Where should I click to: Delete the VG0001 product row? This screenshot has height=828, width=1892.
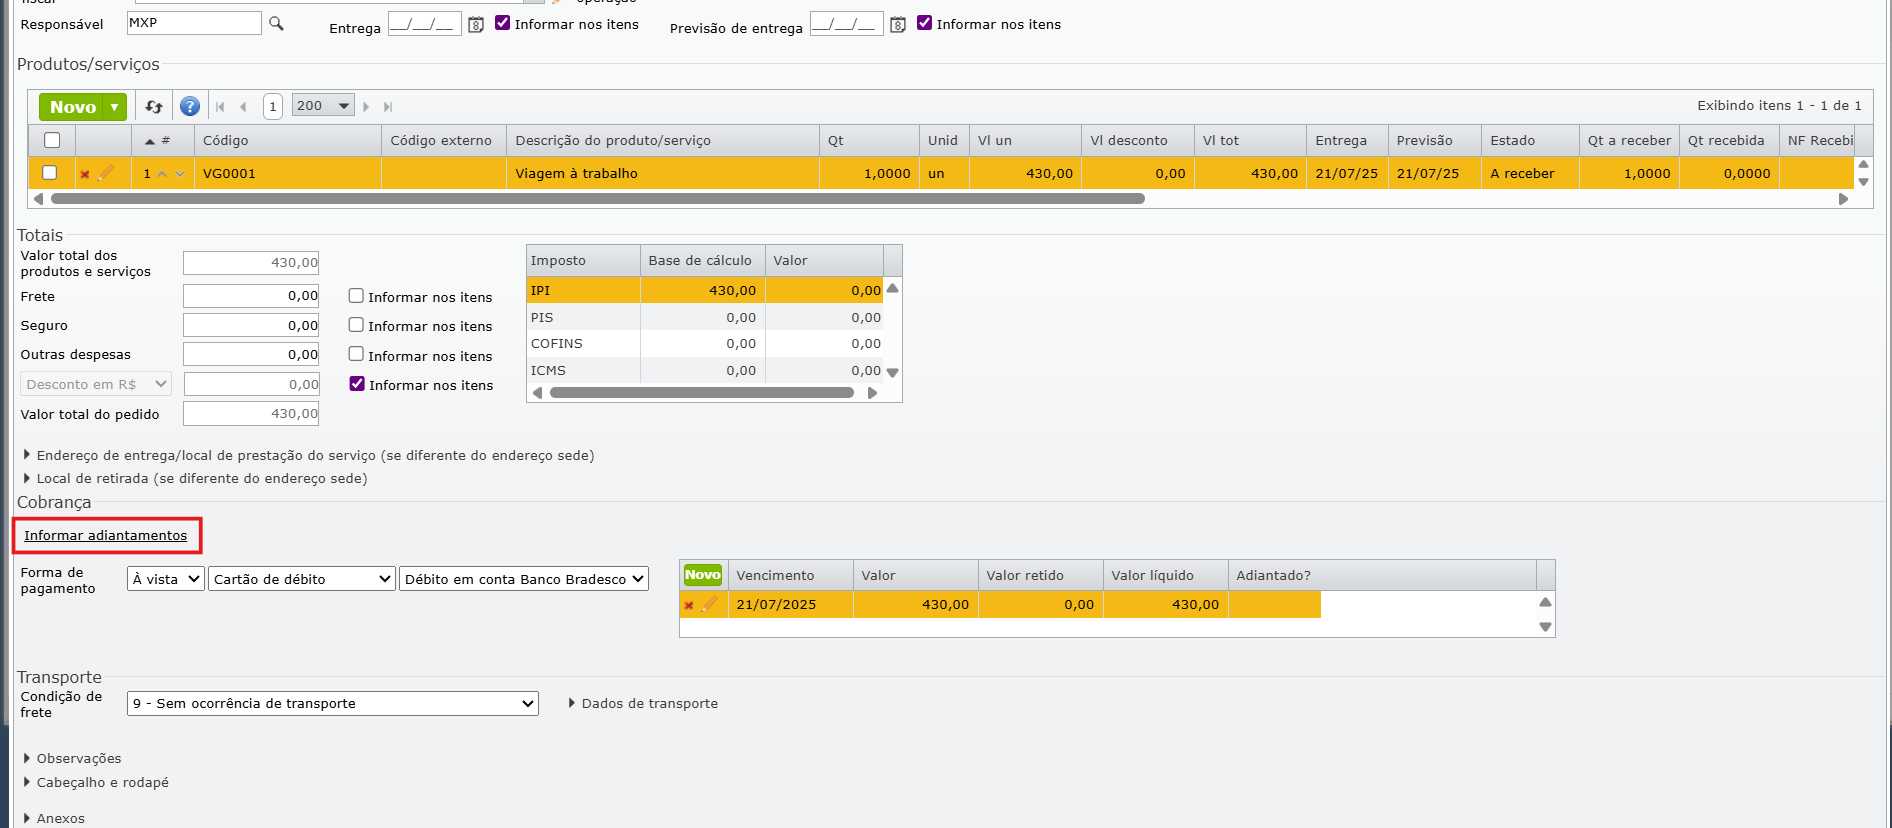tap(85, 174)
